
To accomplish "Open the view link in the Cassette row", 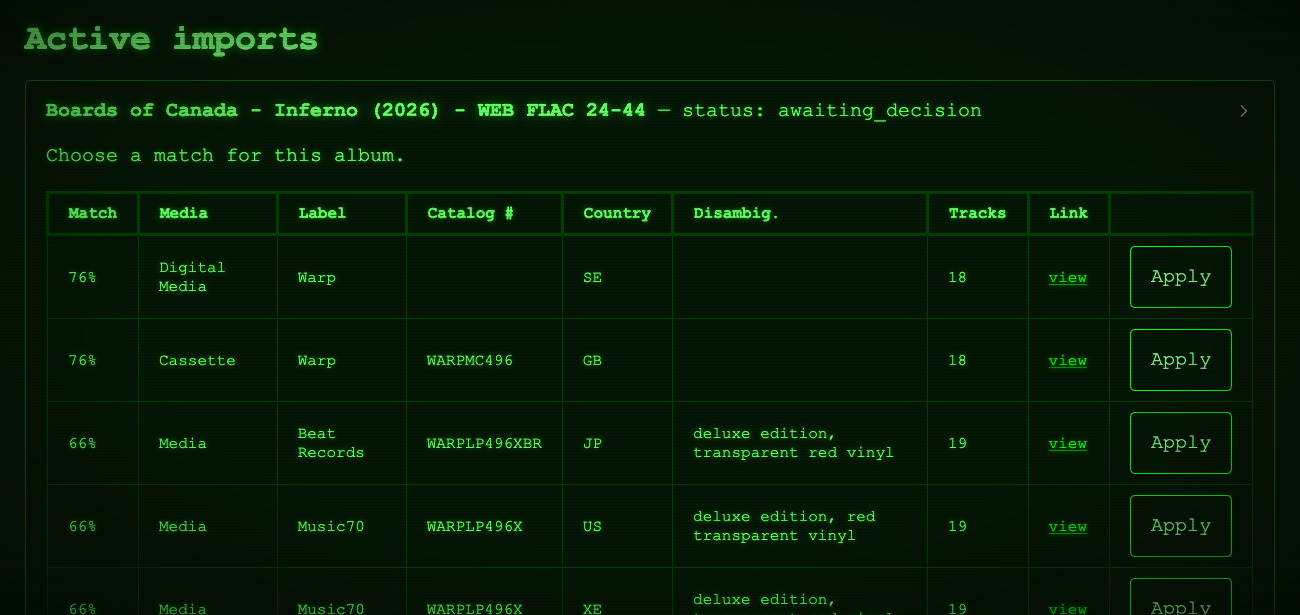I will tap(1068, 361).
